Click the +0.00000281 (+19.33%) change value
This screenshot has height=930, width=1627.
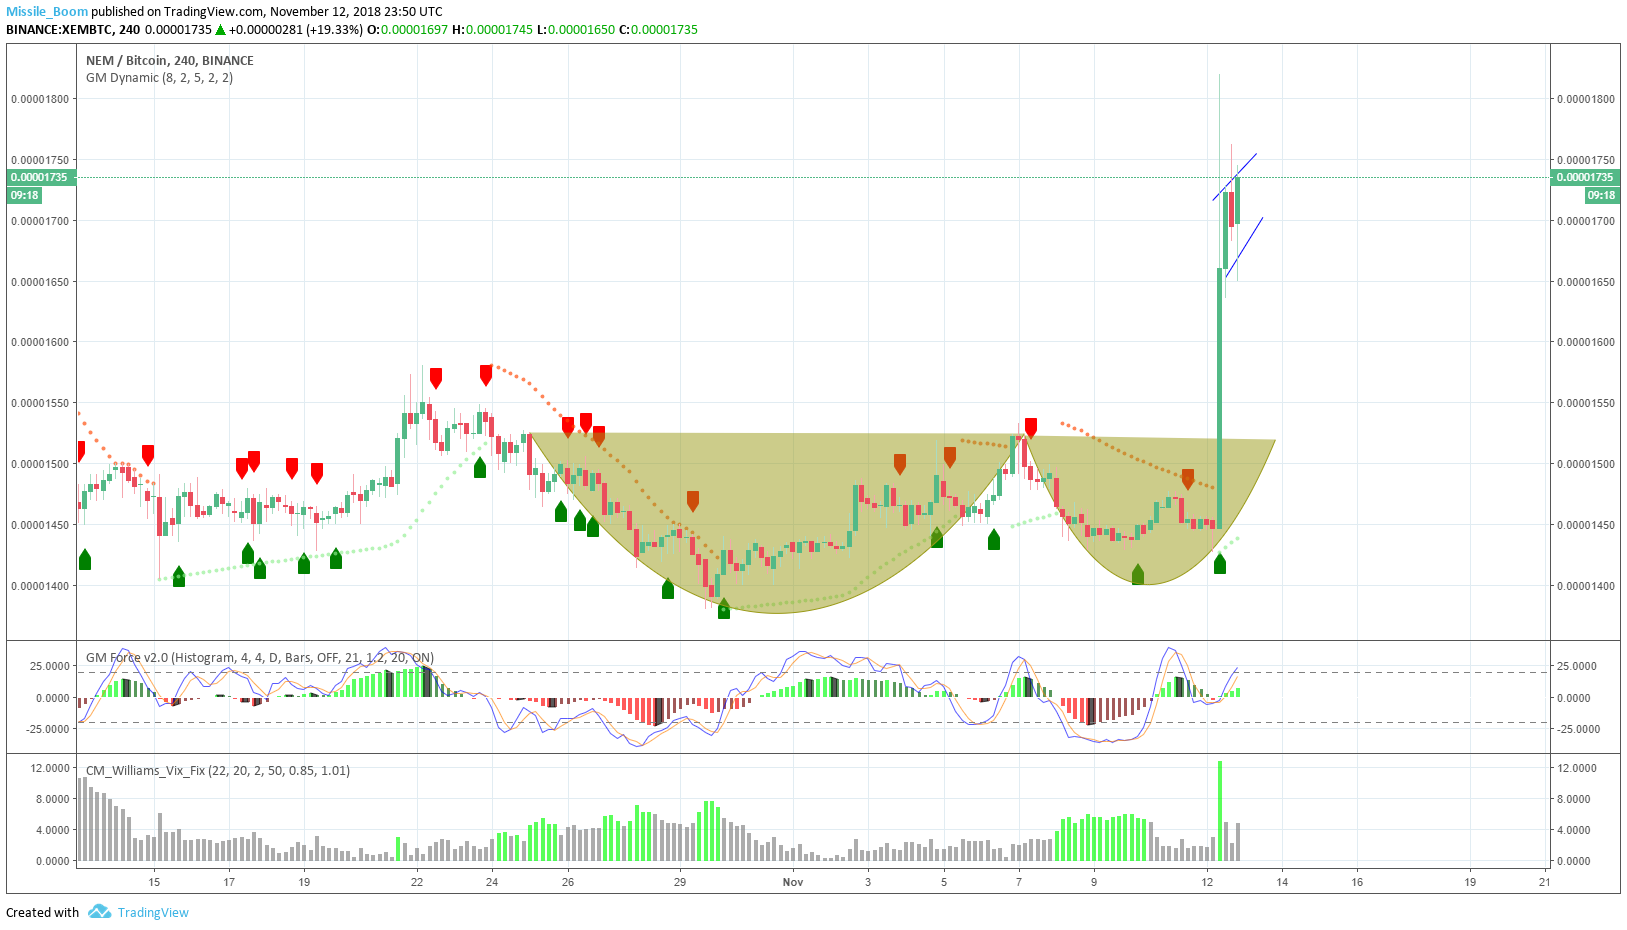click(x=295, y=30)
